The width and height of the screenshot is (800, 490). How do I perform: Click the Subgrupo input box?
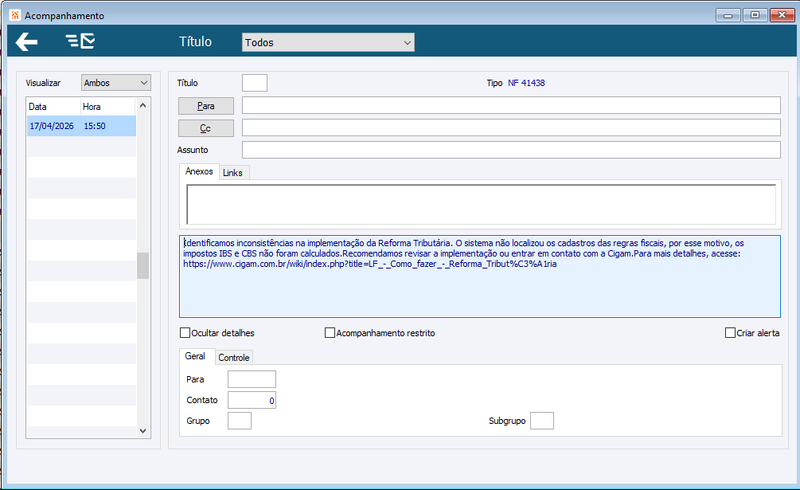(x=542, y=421)
